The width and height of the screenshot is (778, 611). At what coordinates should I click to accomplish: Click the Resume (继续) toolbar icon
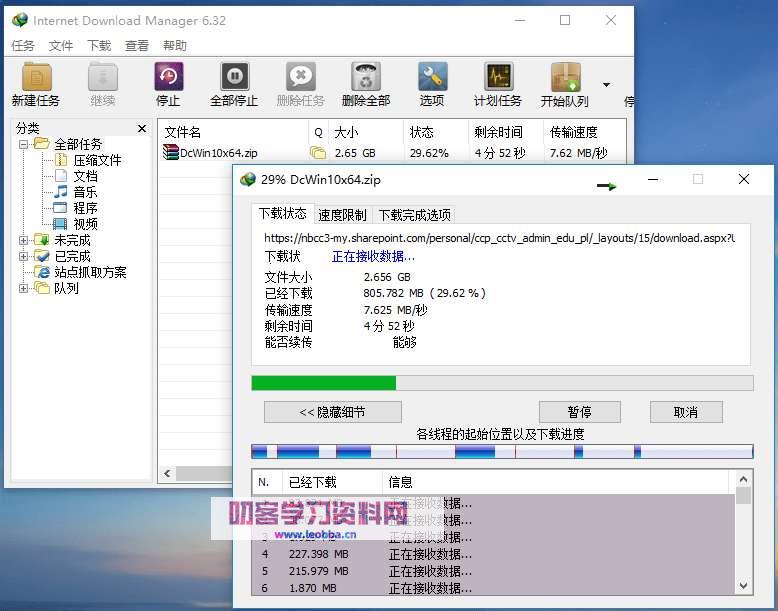pyautogui.click(x=103, y=77)
